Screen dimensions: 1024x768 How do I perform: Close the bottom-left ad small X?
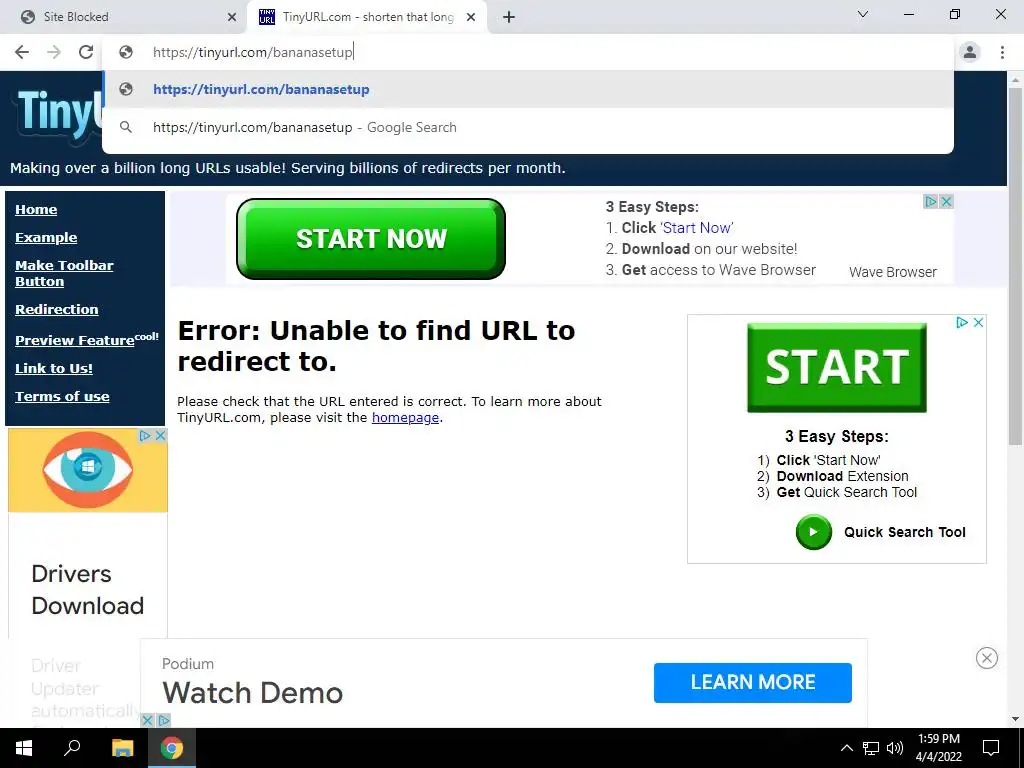click(147, 720)
